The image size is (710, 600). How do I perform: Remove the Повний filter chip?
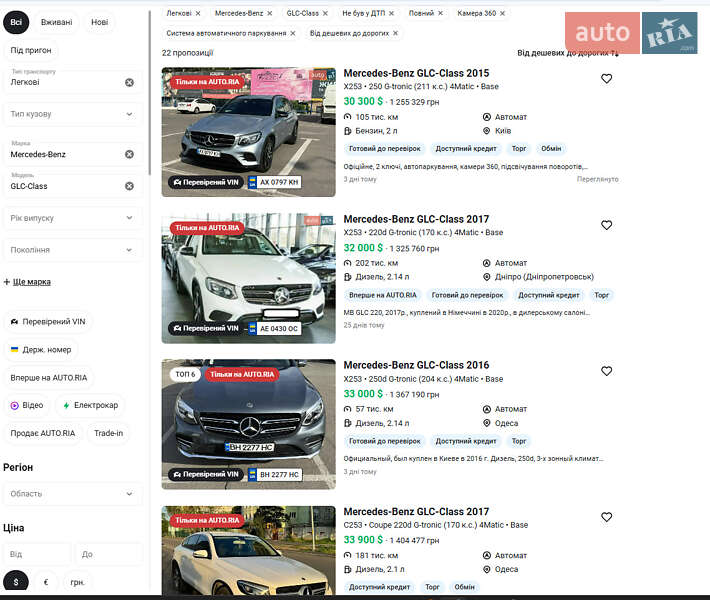(x=440, y=14)
